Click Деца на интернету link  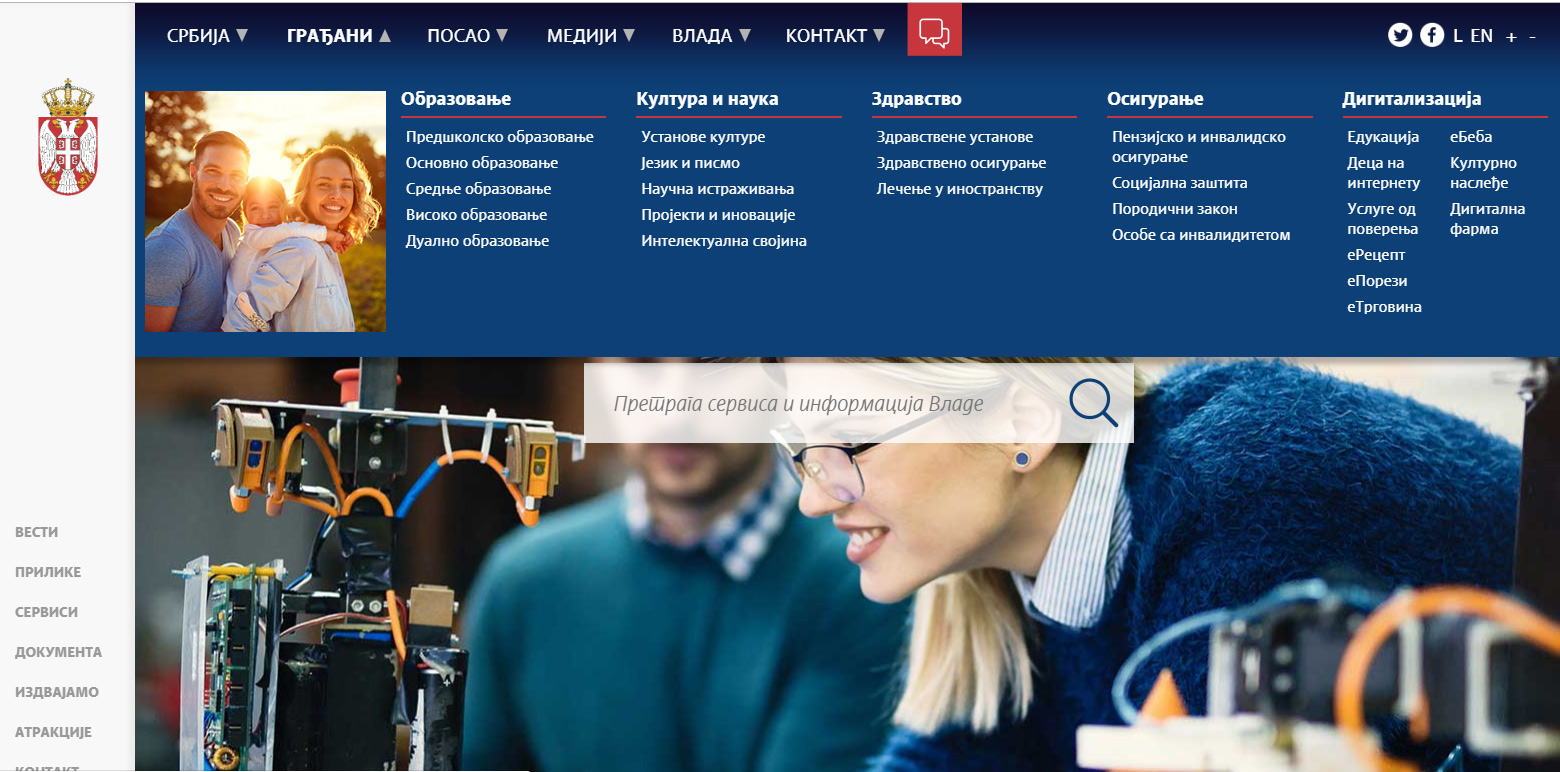click(x=1384, y=173)
